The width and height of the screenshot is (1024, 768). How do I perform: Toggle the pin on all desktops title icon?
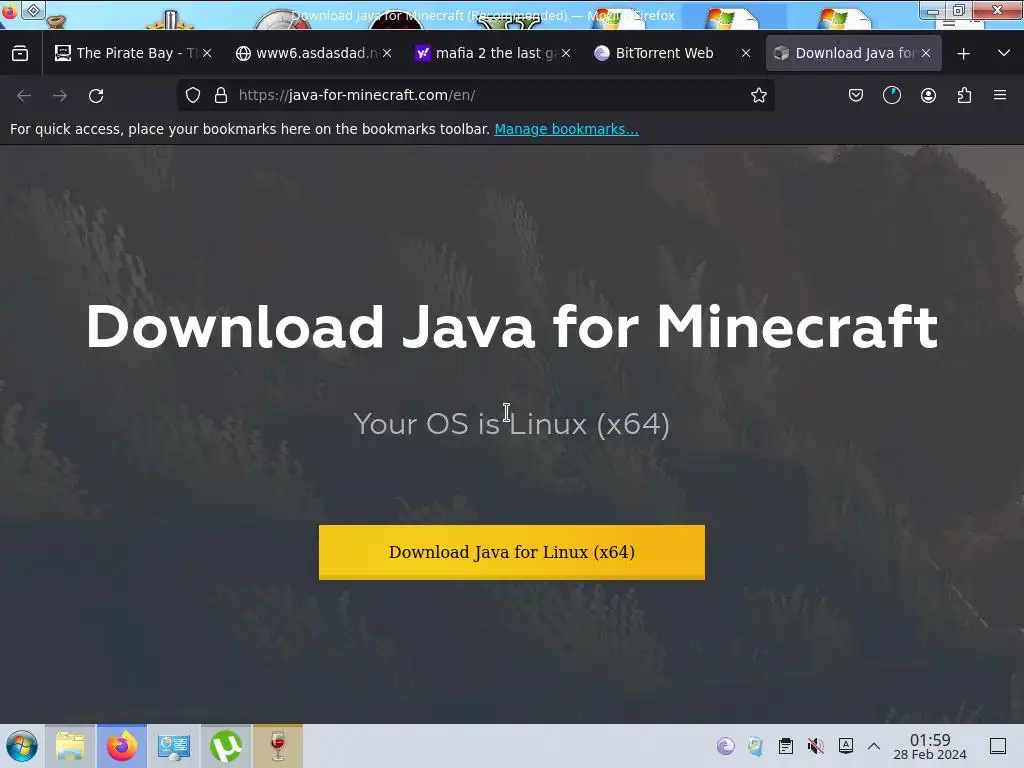tap(33, 10)
